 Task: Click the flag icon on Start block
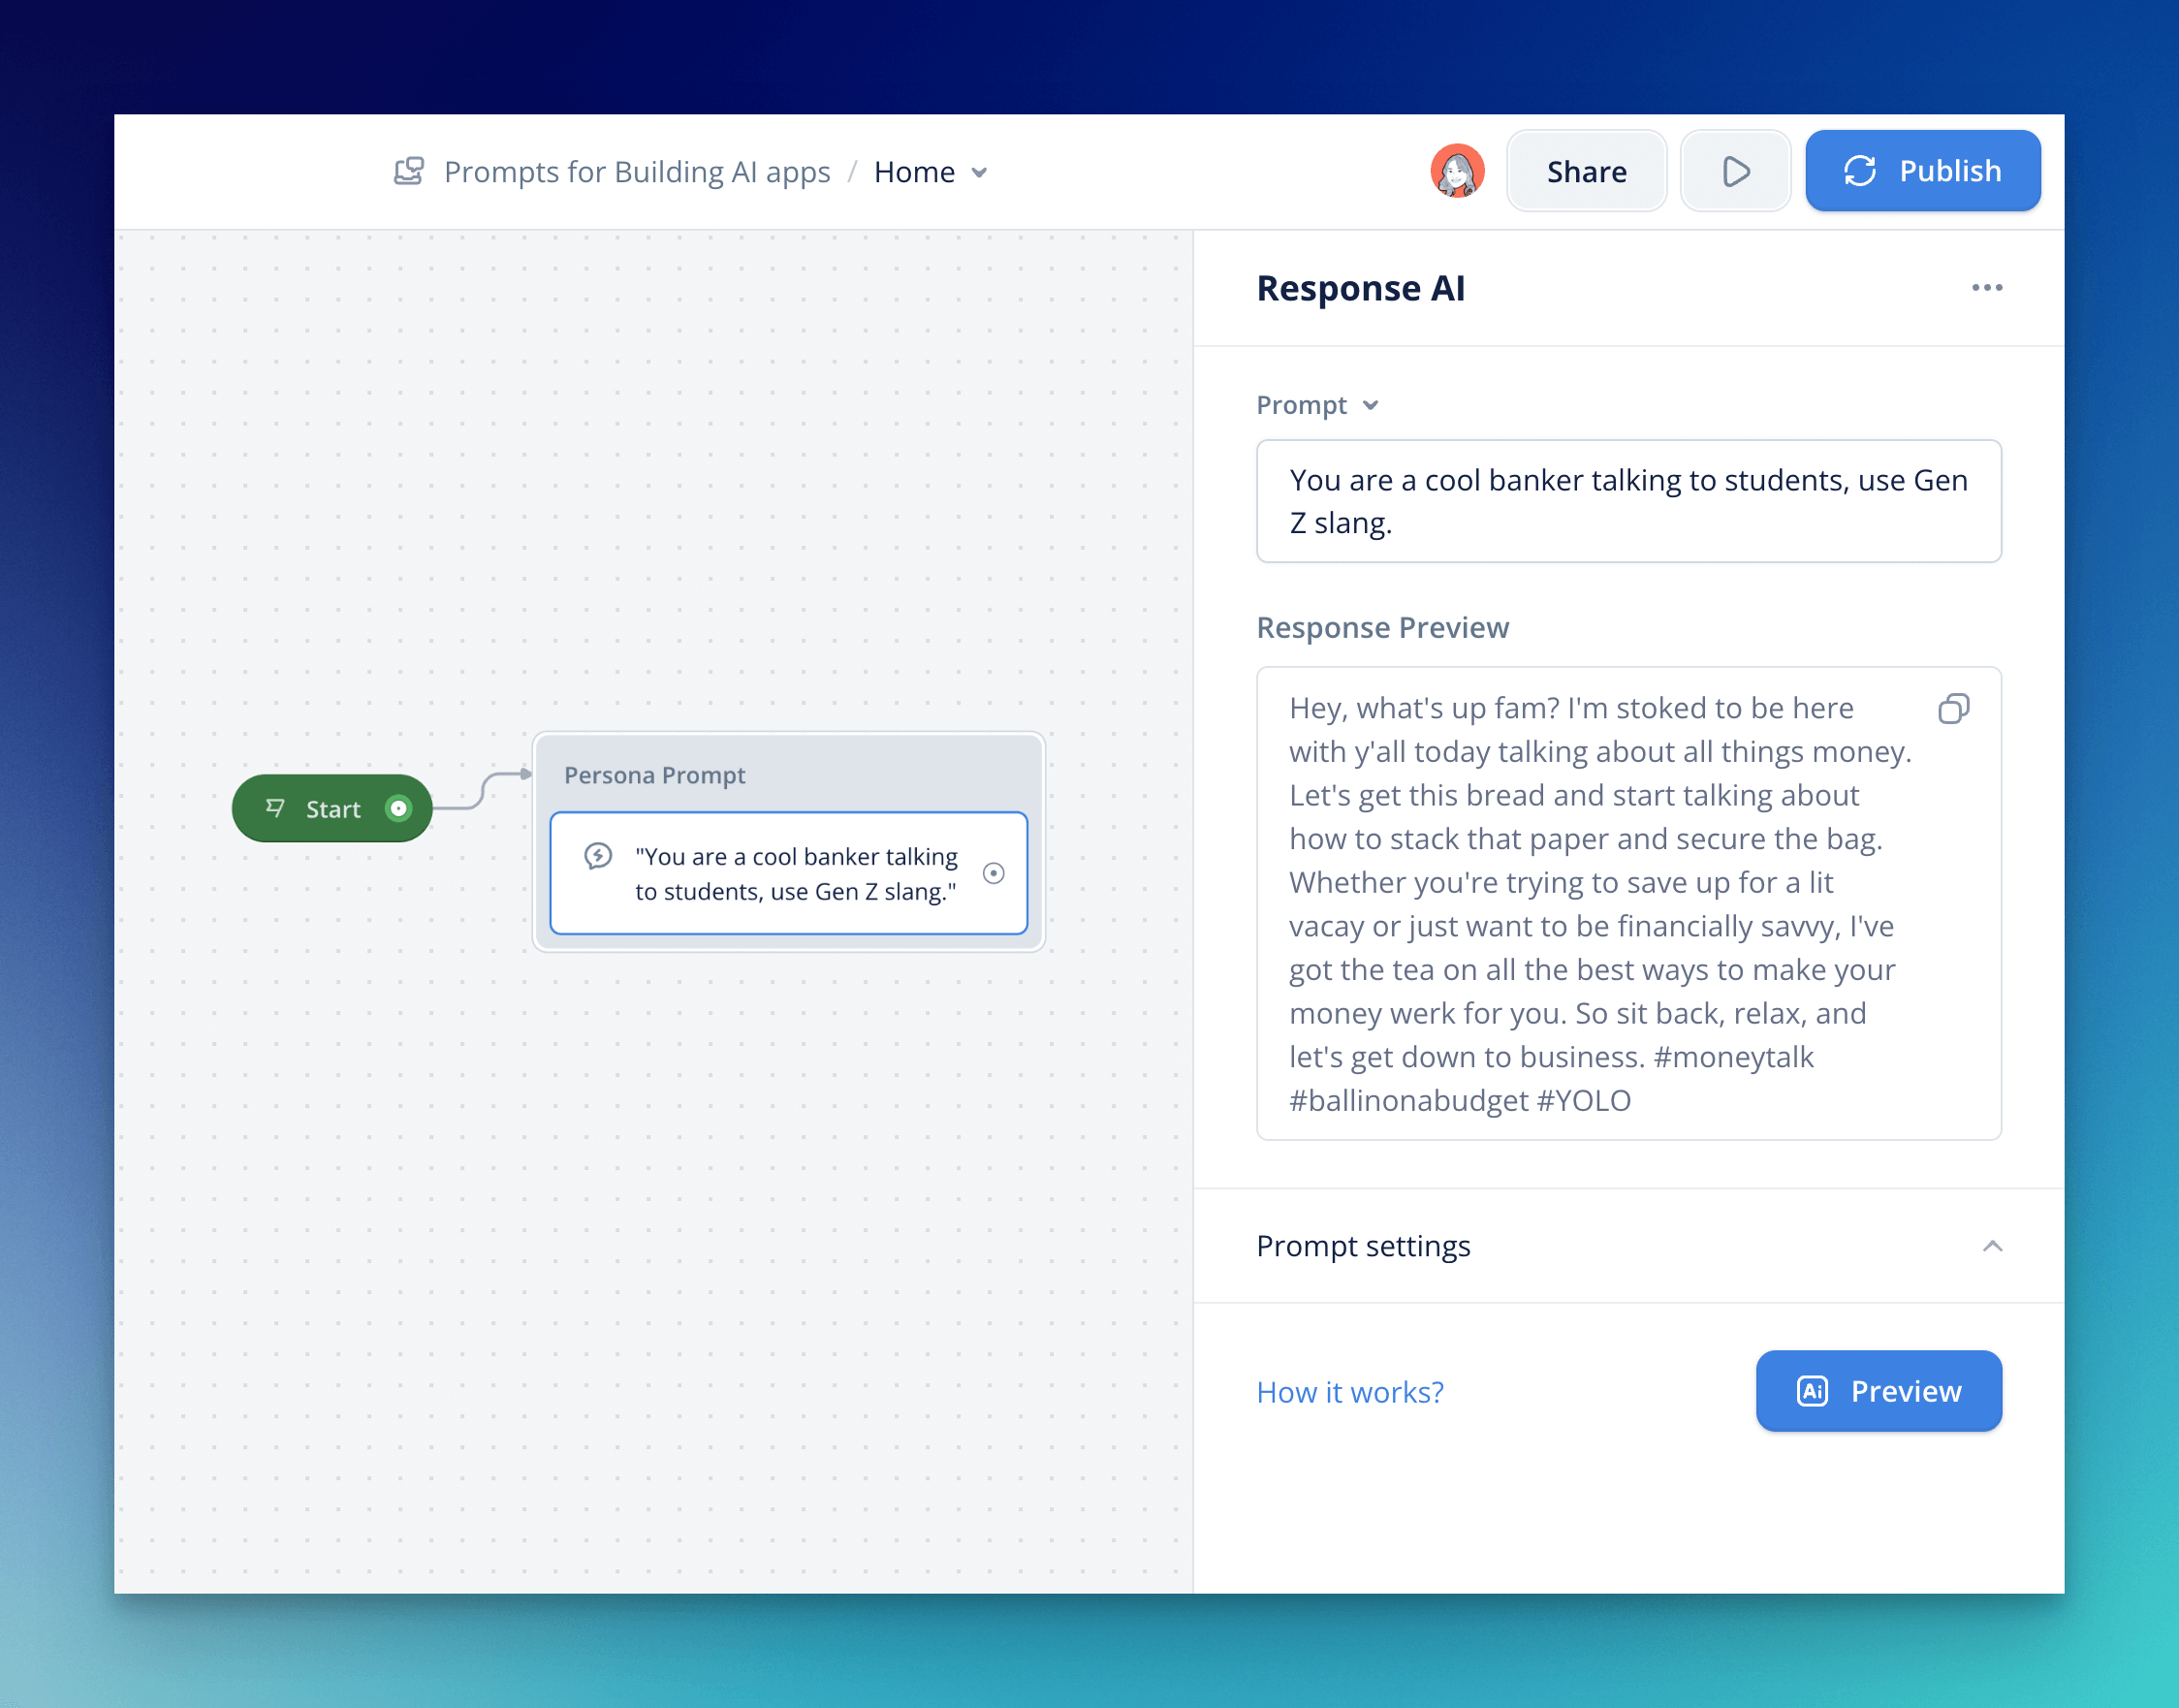click(275, 808)
